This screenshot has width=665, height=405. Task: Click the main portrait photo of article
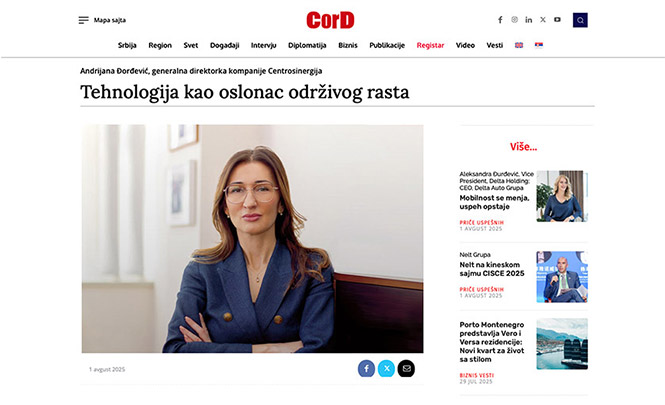252,239
